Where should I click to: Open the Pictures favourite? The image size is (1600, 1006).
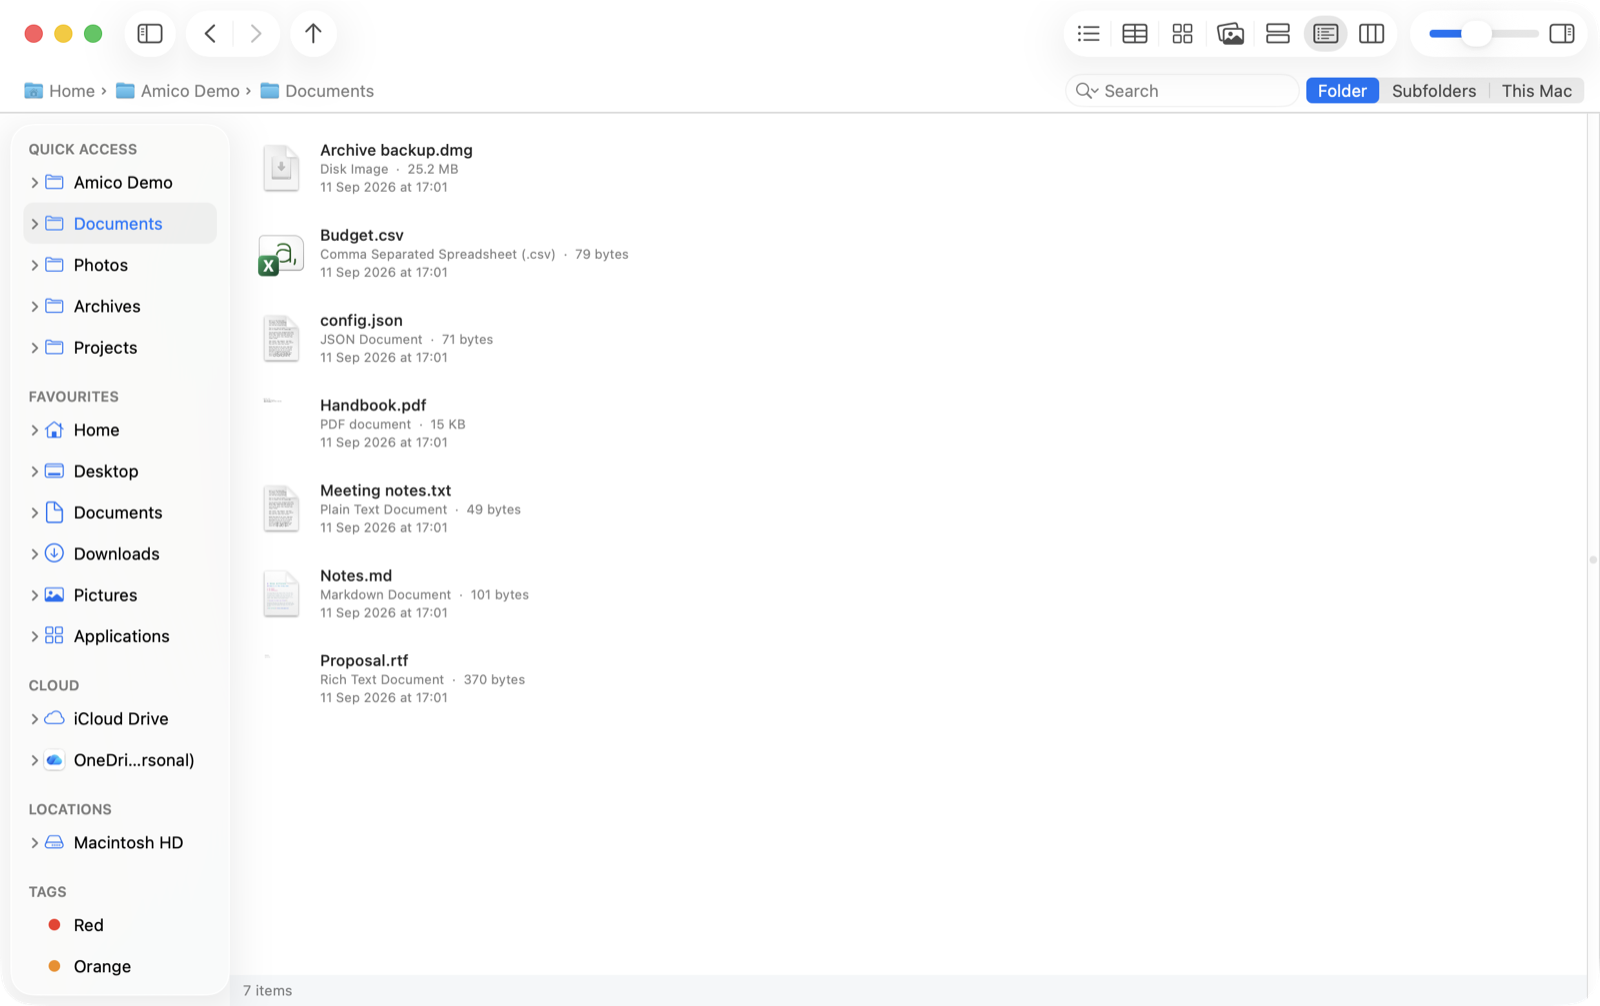click(120, 595)
